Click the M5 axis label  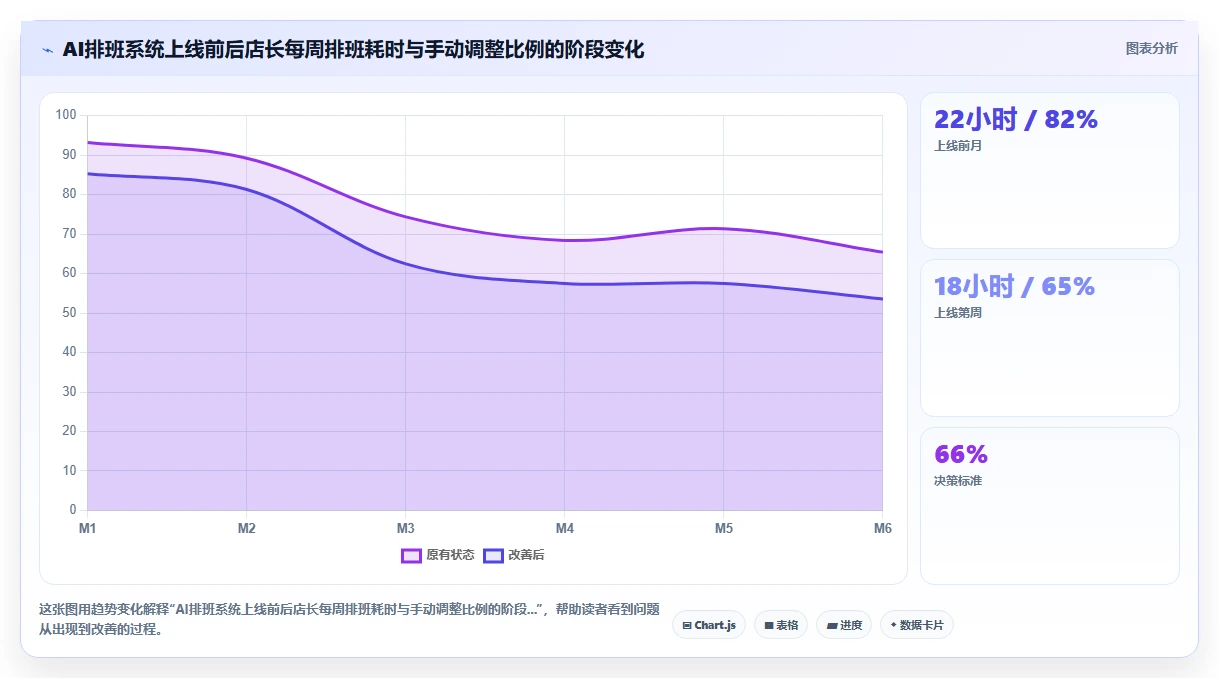click(x=723, y=528)
